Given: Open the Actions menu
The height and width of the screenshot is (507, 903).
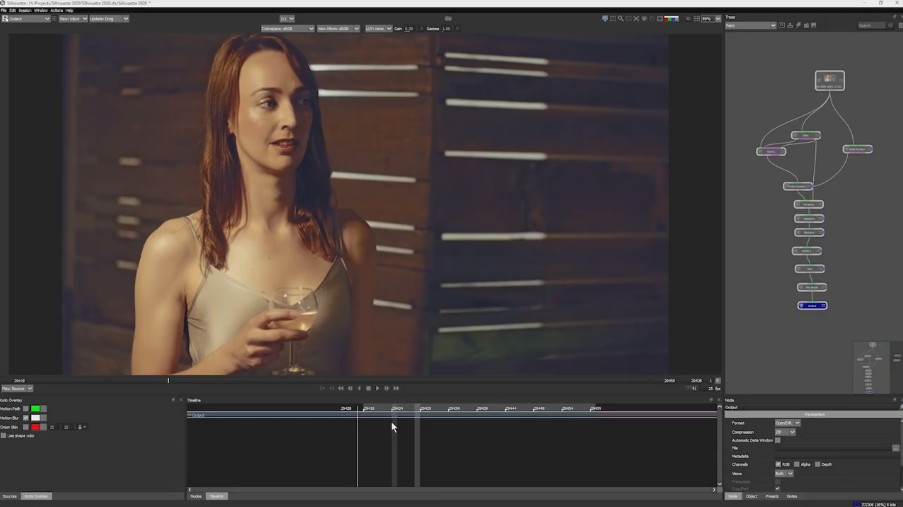Looking at the screenshot, I should 56,10.
